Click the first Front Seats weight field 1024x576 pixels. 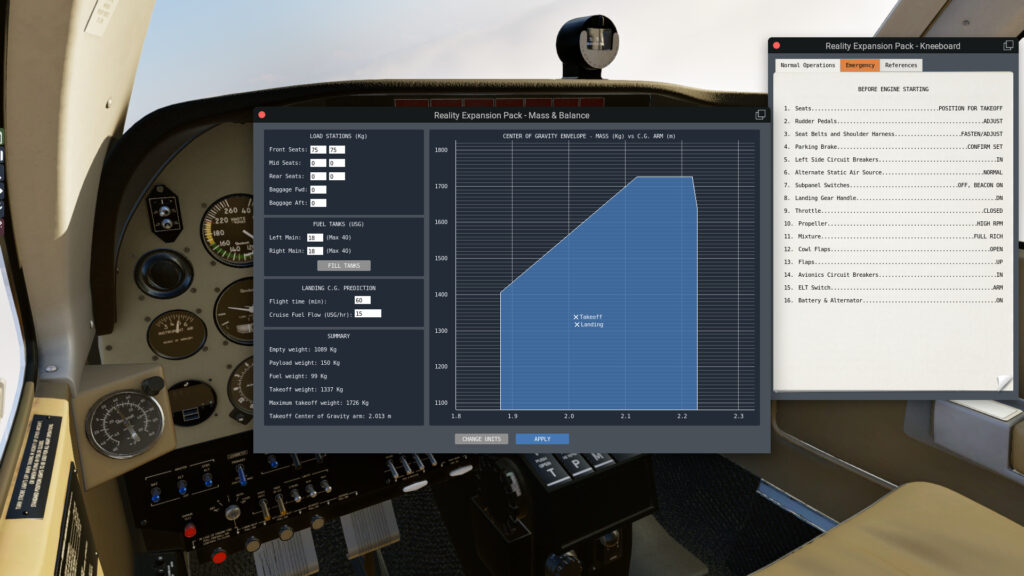(318, 150)
